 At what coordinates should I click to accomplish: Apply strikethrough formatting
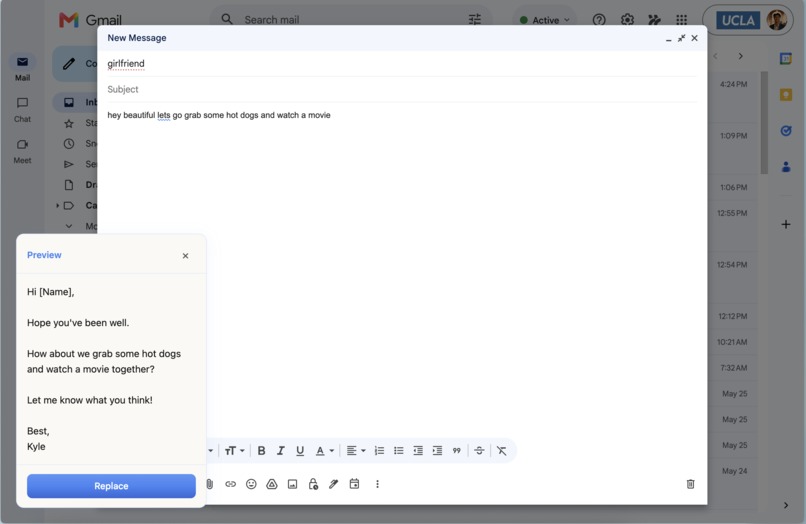(479, 451)
